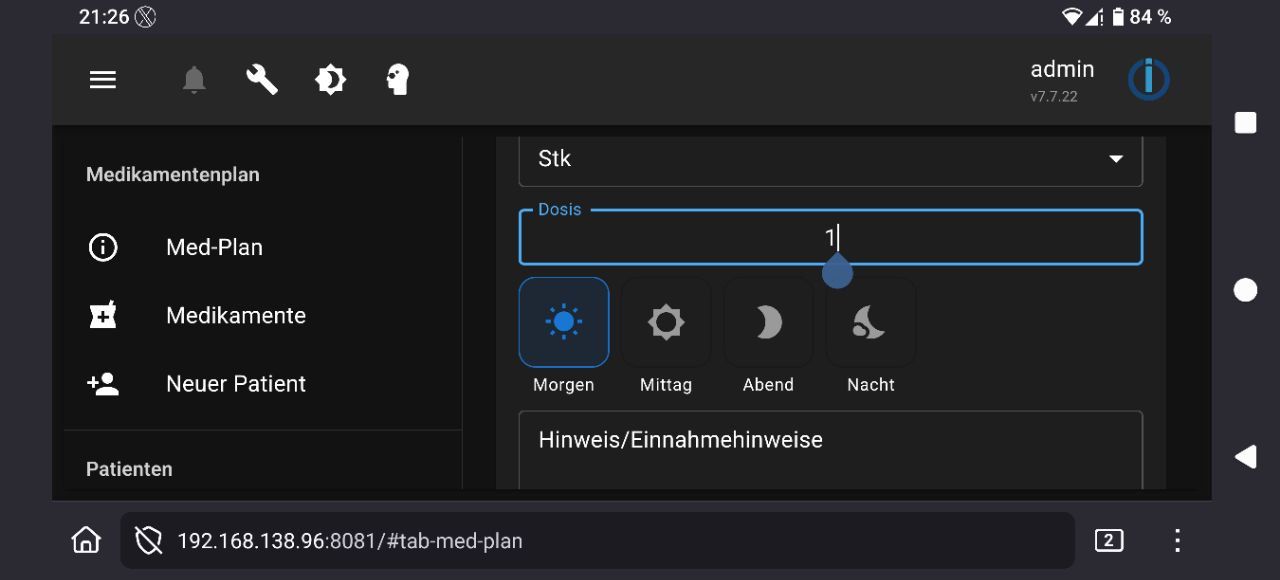Toggle the Abend time-of-day button

click(768, 323)
